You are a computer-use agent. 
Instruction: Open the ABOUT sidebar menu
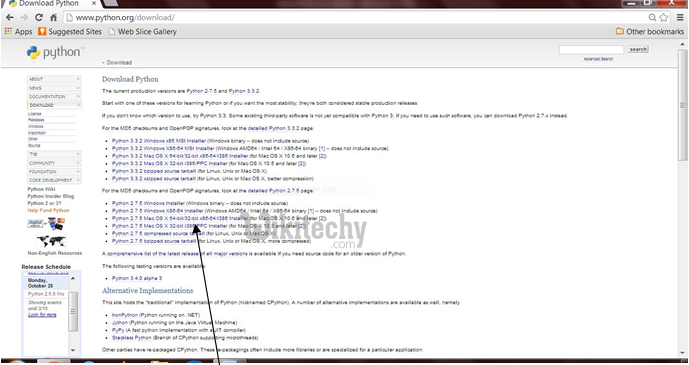(x=54, y=79)
